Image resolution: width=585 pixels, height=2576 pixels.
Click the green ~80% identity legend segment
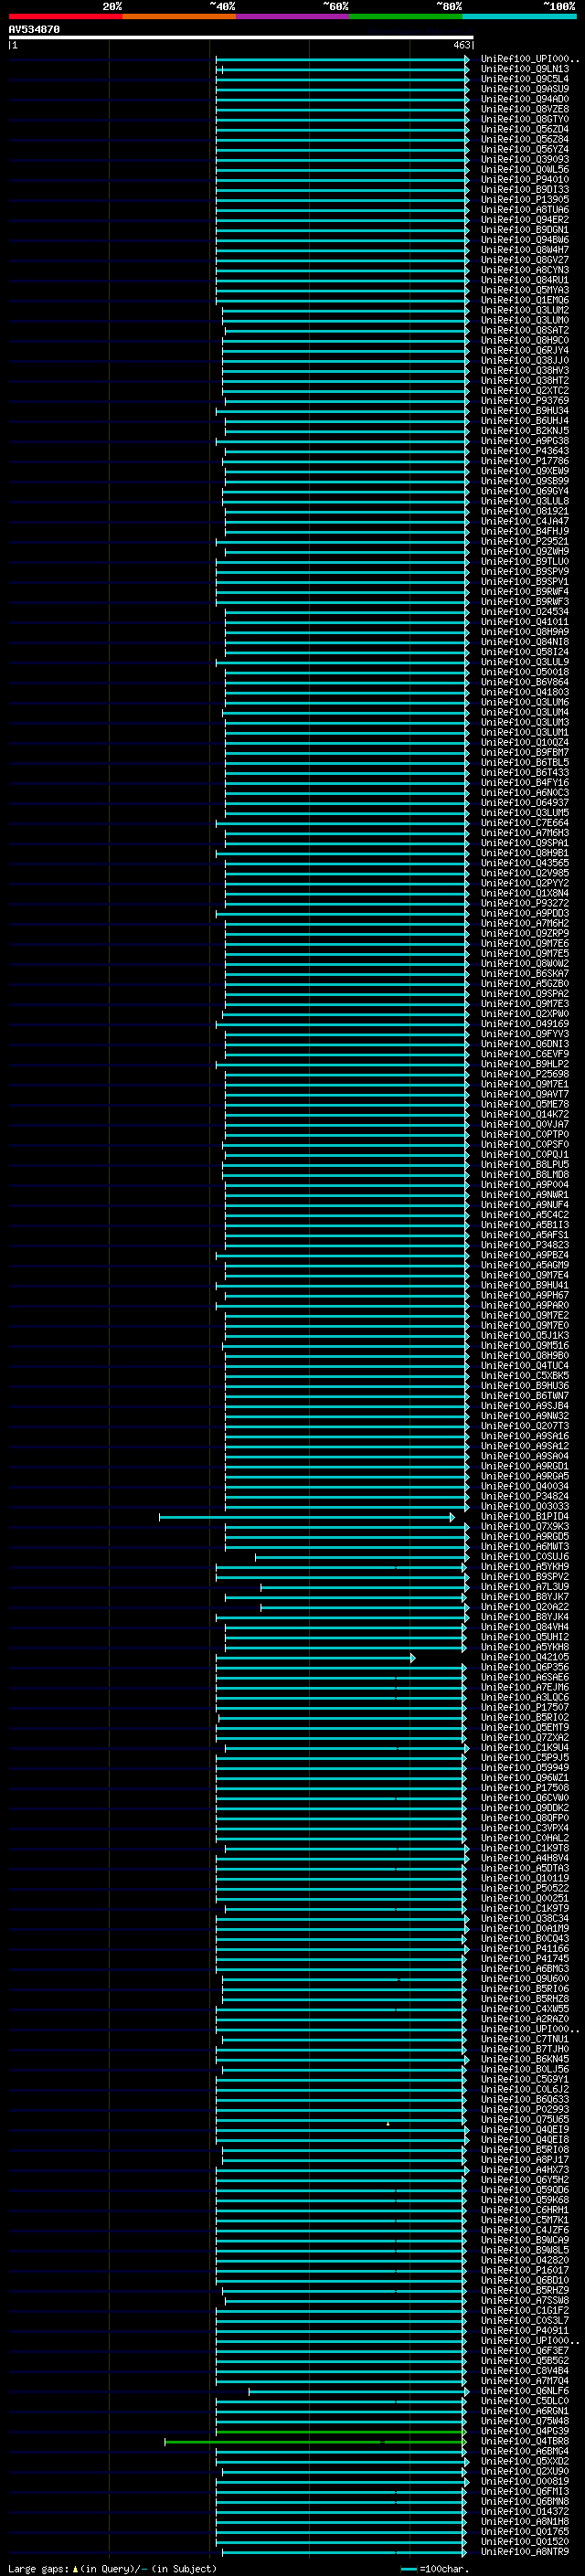click(x=406, y=16)
